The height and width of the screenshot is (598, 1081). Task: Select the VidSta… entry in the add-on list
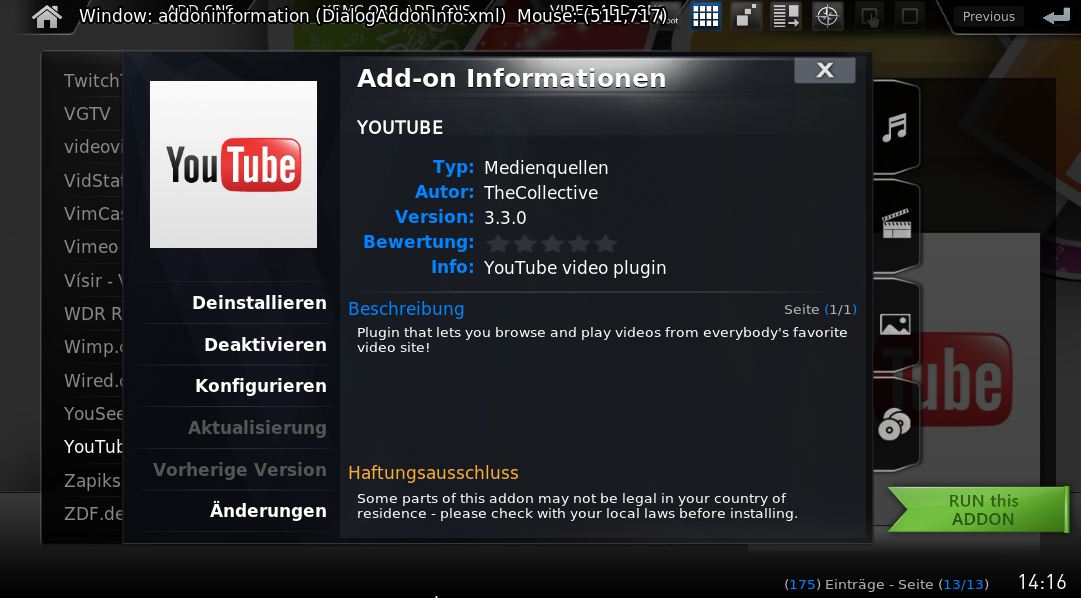(x=92, y=180)
